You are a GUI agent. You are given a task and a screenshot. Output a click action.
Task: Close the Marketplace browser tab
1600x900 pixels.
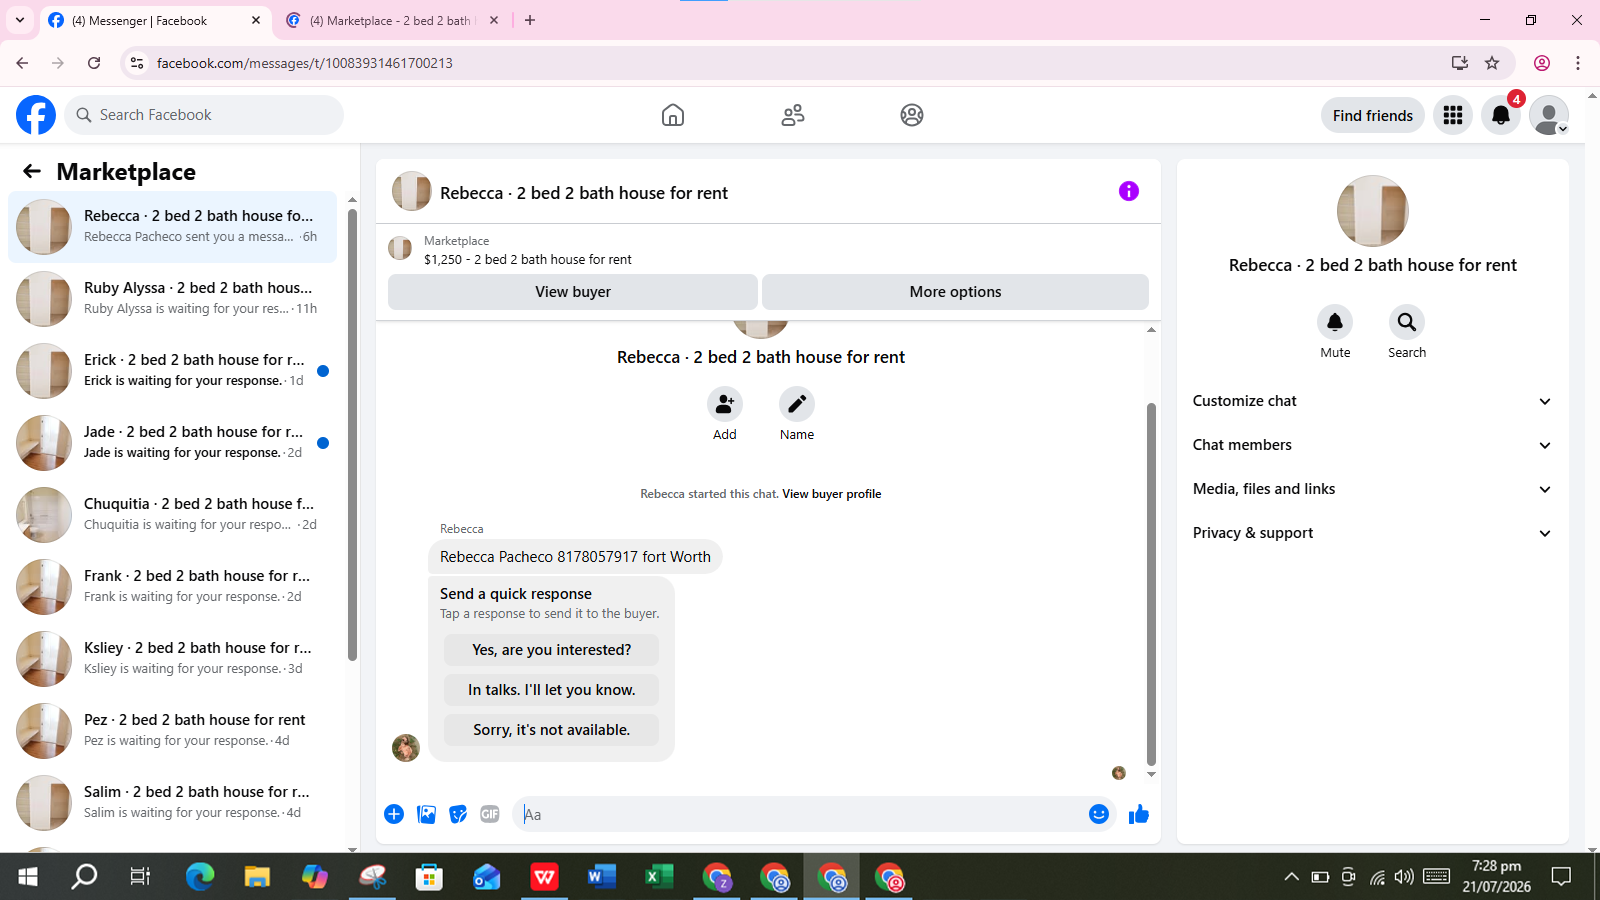click(x=494, y=20)
